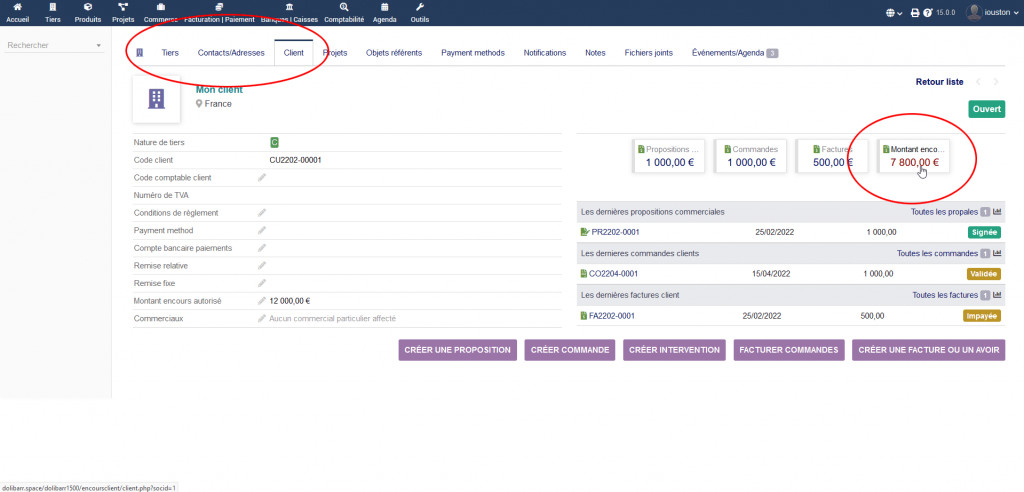Open the Produits module icon
The height and width of the screenshot is (492, 1024).
[x=88, y=8]
